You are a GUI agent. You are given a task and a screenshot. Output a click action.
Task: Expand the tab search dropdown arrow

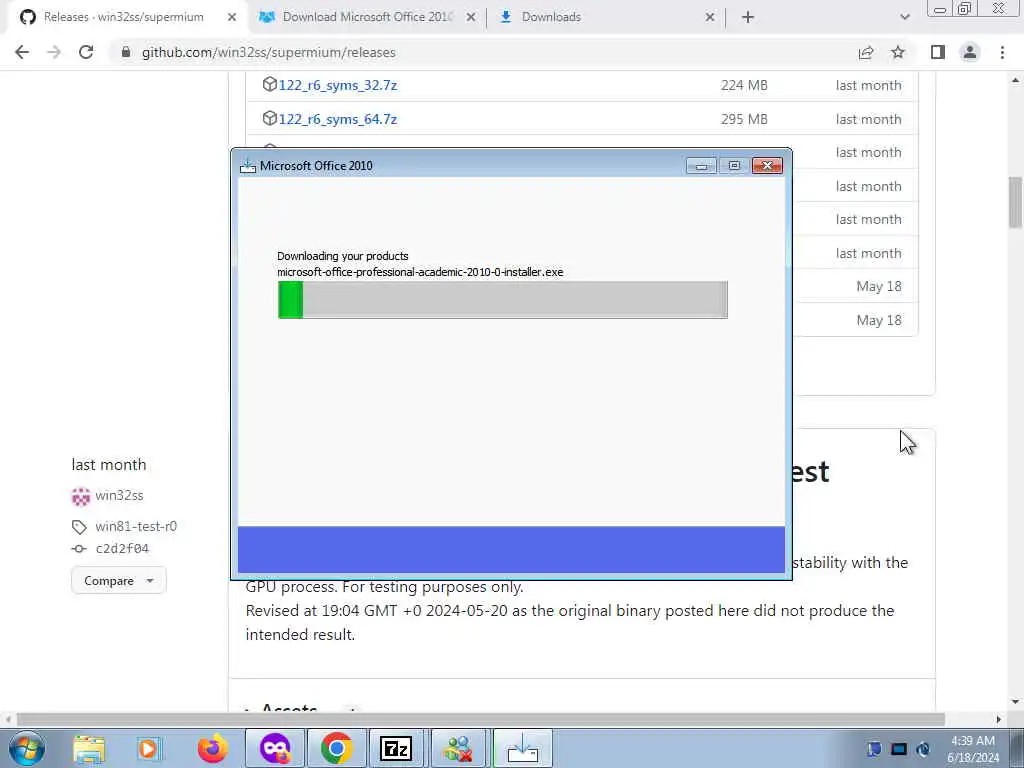point(904,17)
